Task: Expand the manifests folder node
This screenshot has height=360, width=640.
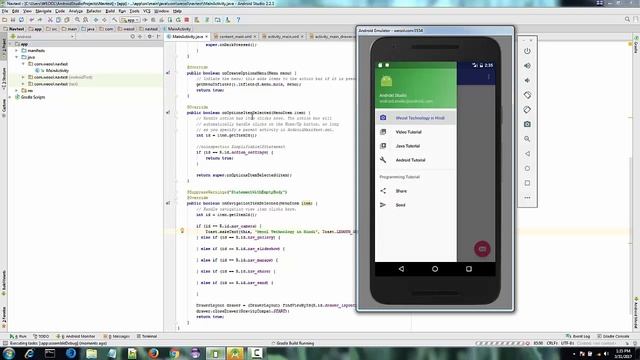Action: pyautogui.click(x=17, y=51)
